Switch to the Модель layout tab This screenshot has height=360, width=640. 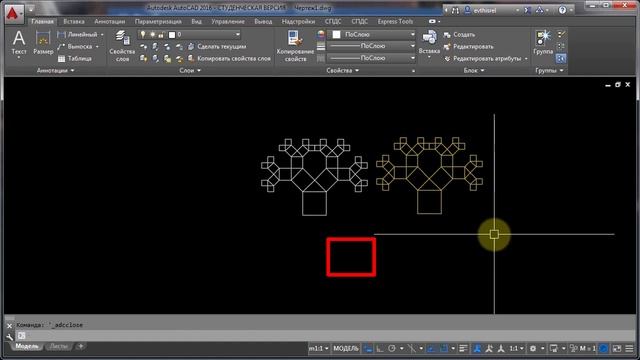point(27,347)
